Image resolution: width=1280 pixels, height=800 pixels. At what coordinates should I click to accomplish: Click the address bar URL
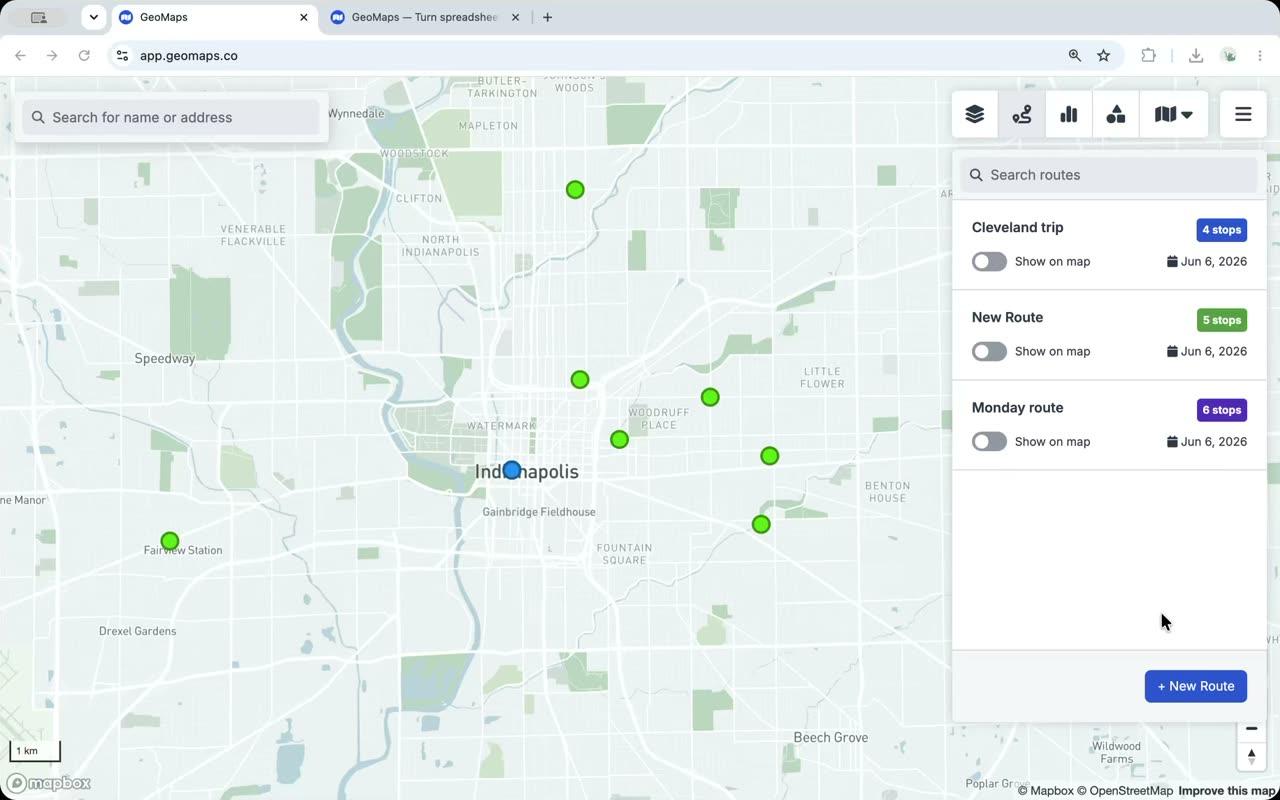tap(189, 56)
